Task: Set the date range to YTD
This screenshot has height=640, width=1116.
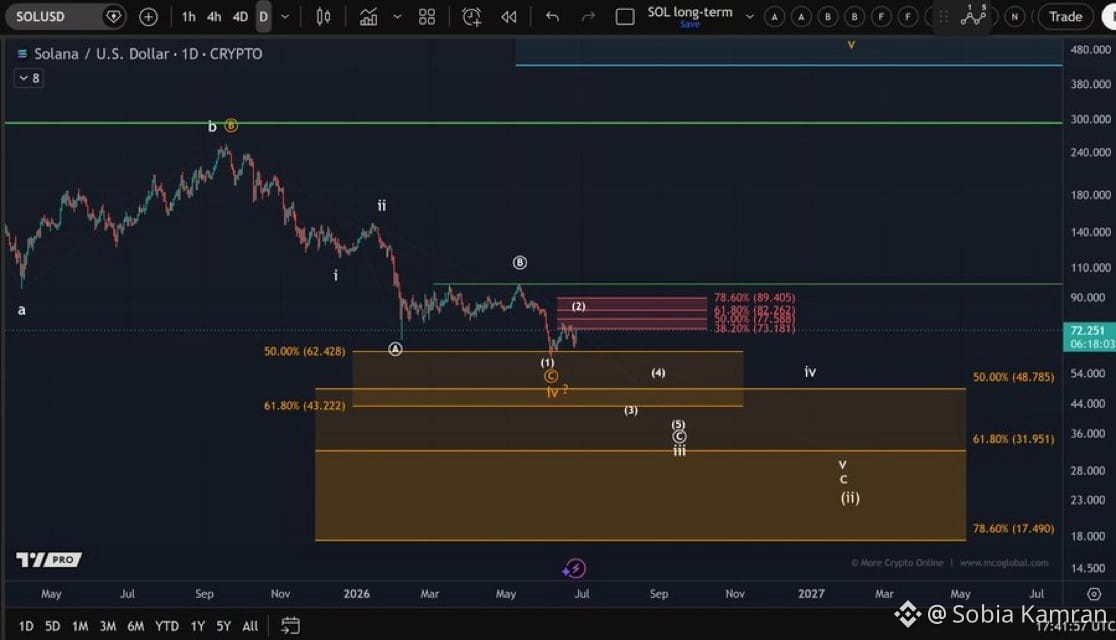Action: click(x=167, y=626)
